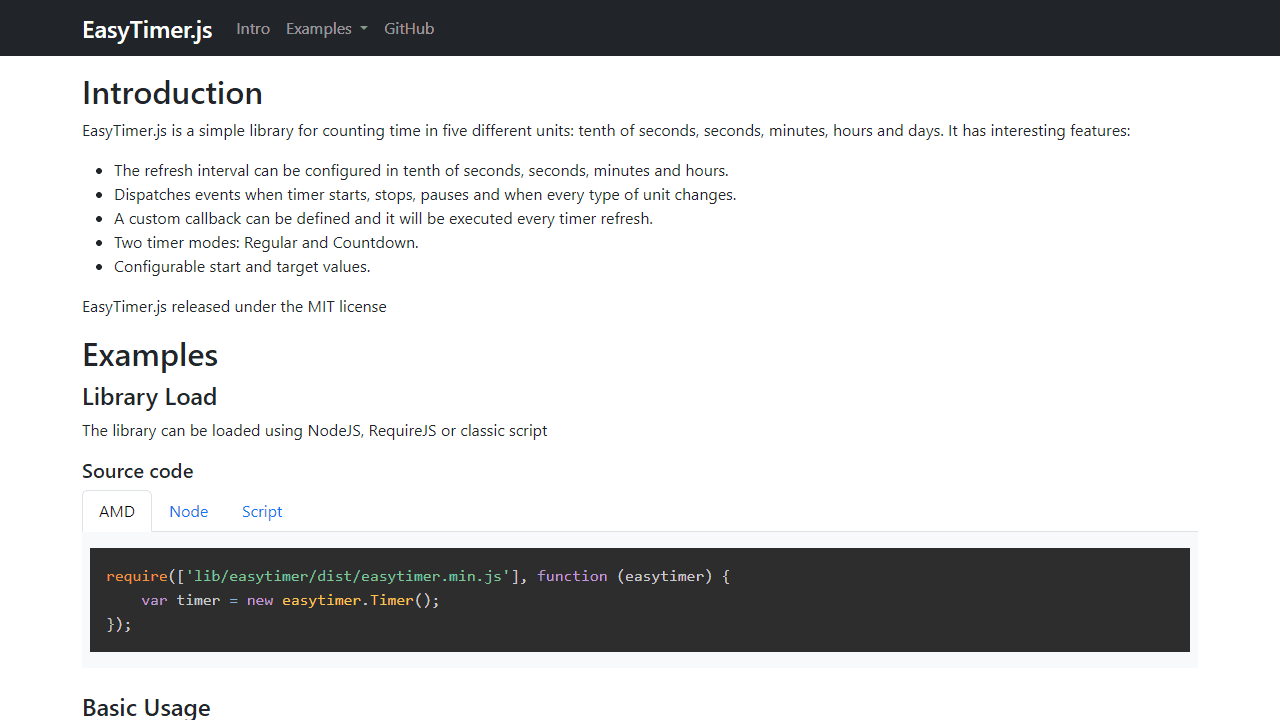Click the Basic Usage heading
1280x720 pixels.
click(x=146, y=708)
